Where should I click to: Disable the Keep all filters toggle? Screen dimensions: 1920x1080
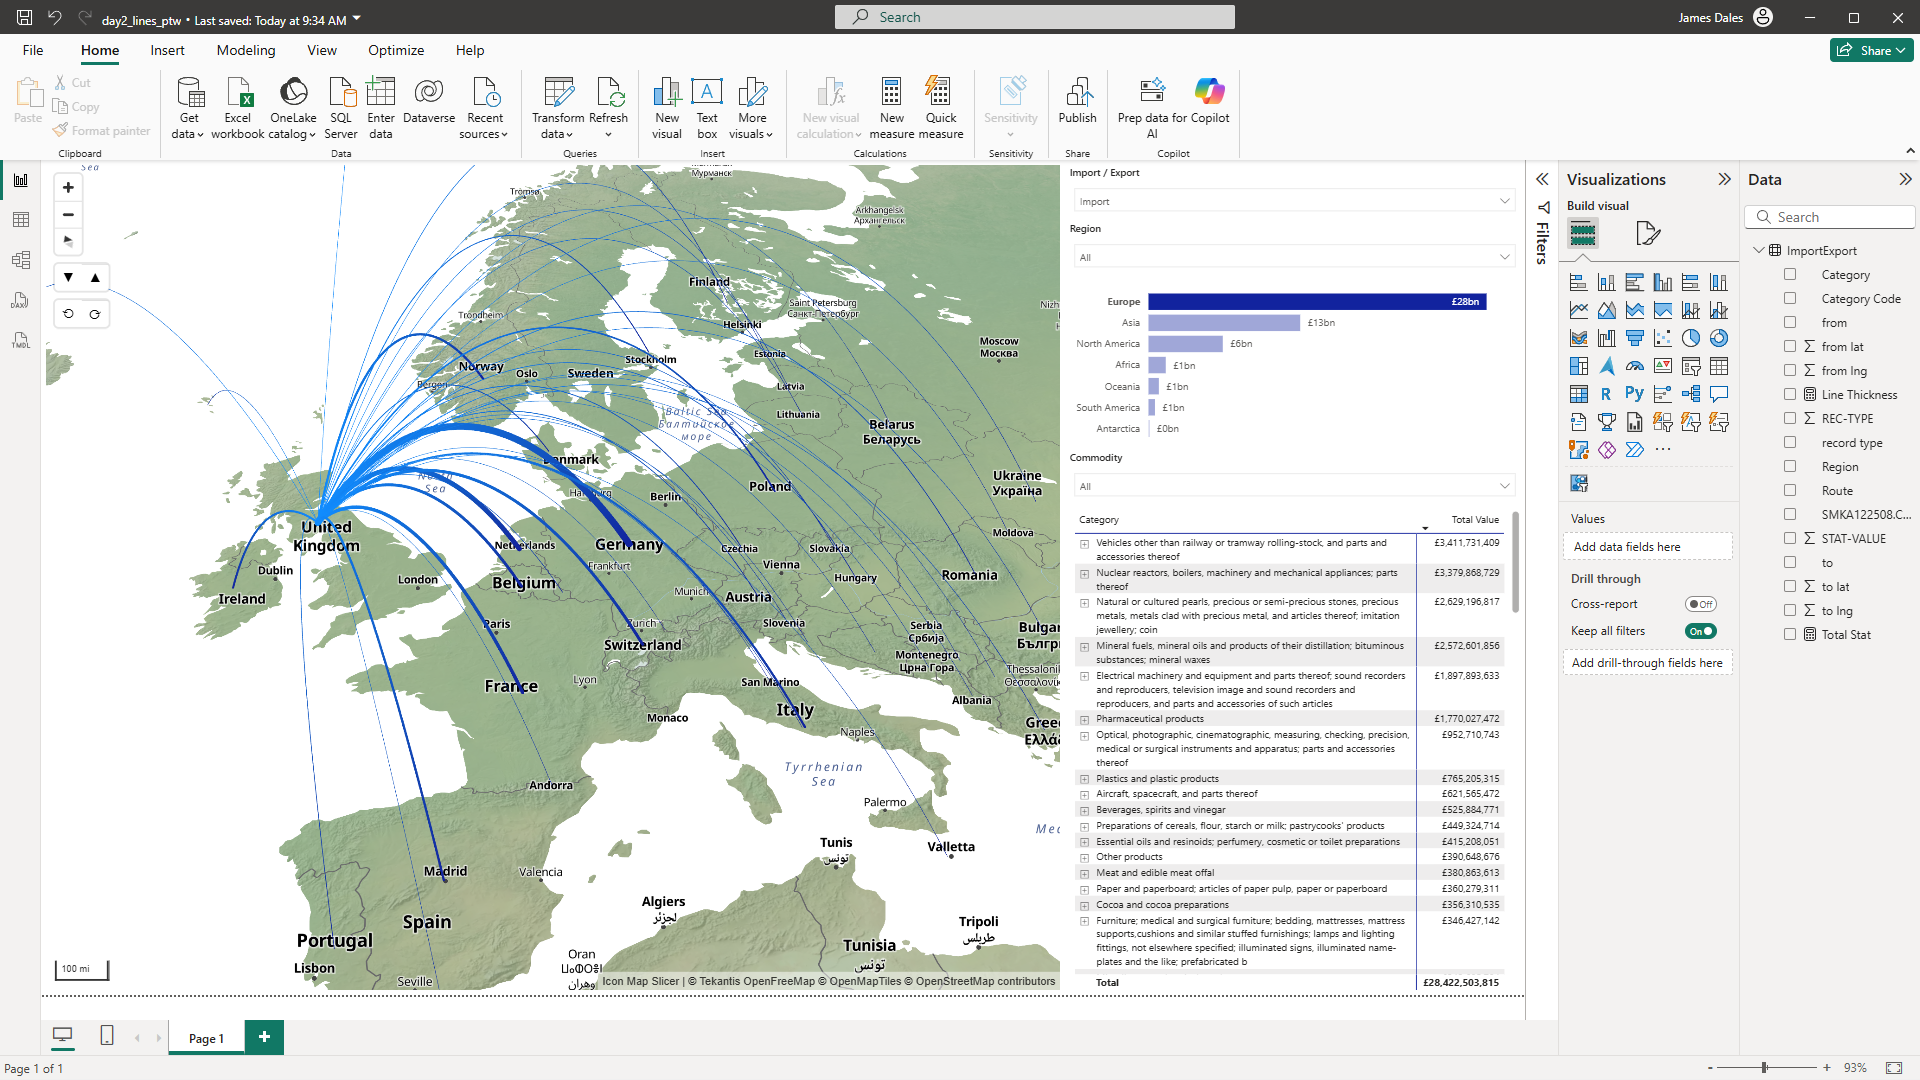[1700, 631]
